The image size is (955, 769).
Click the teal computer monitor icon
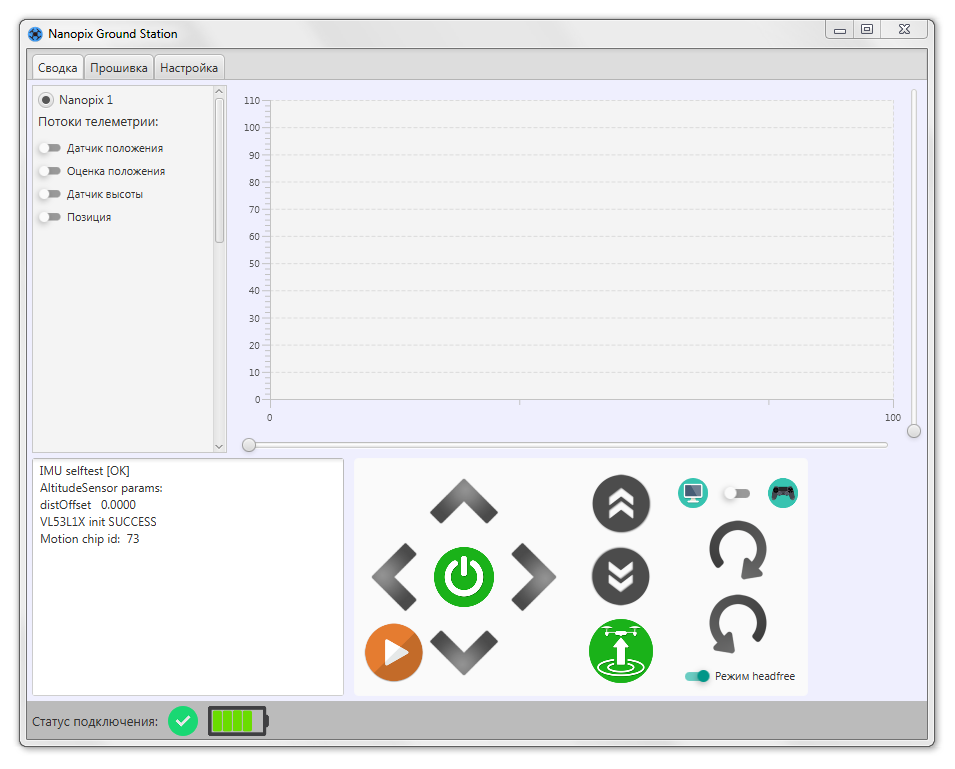[693, 493]
